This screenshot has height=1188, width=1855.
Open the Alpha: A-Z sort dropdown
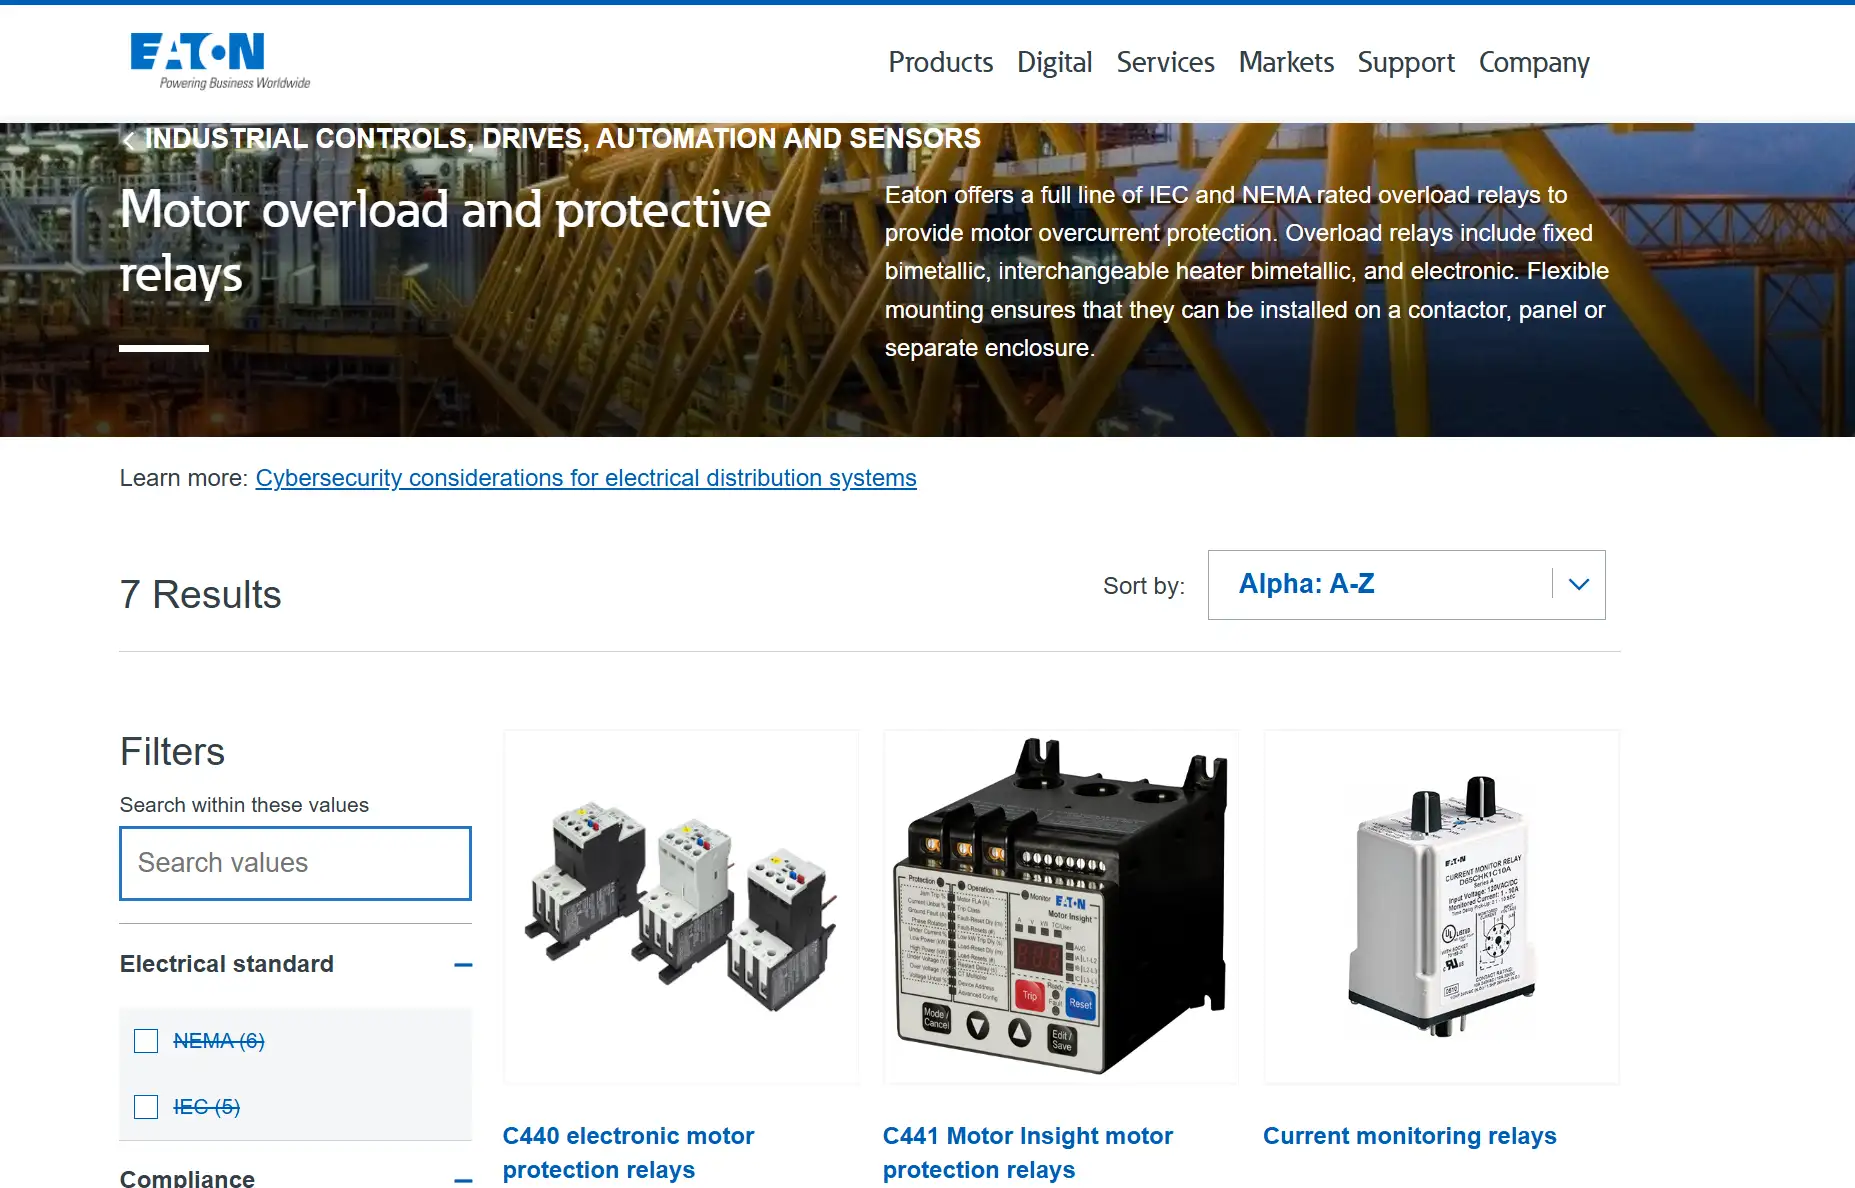click(x=1406, y=585)
